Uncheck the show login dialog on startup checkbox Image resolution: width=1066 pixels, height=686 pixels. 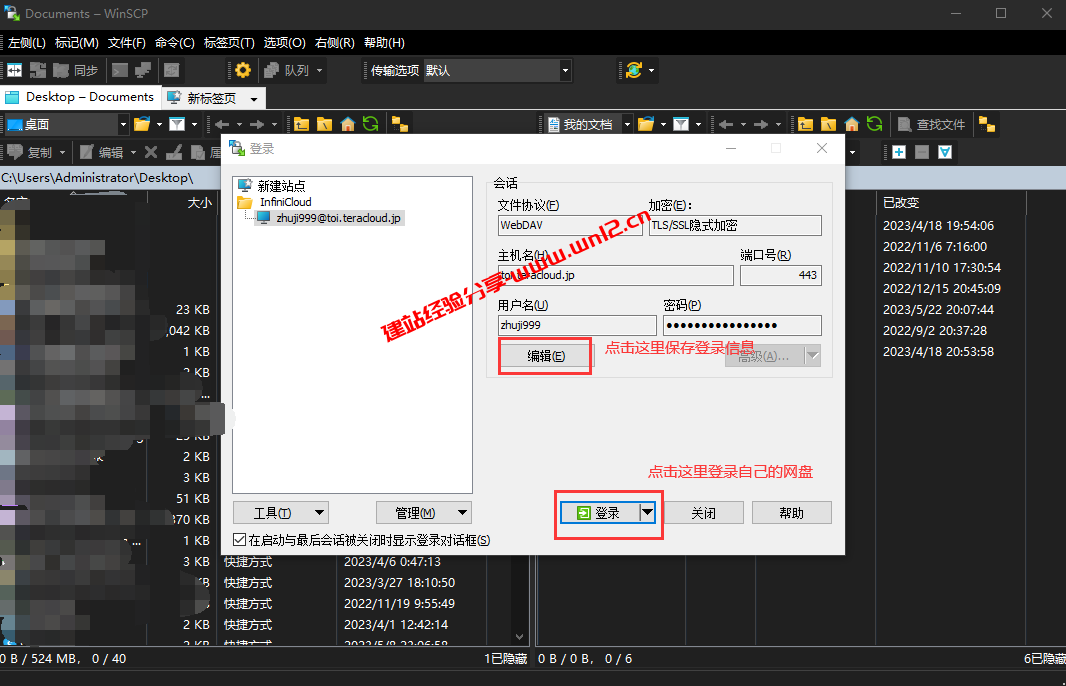tap(240, 539)
